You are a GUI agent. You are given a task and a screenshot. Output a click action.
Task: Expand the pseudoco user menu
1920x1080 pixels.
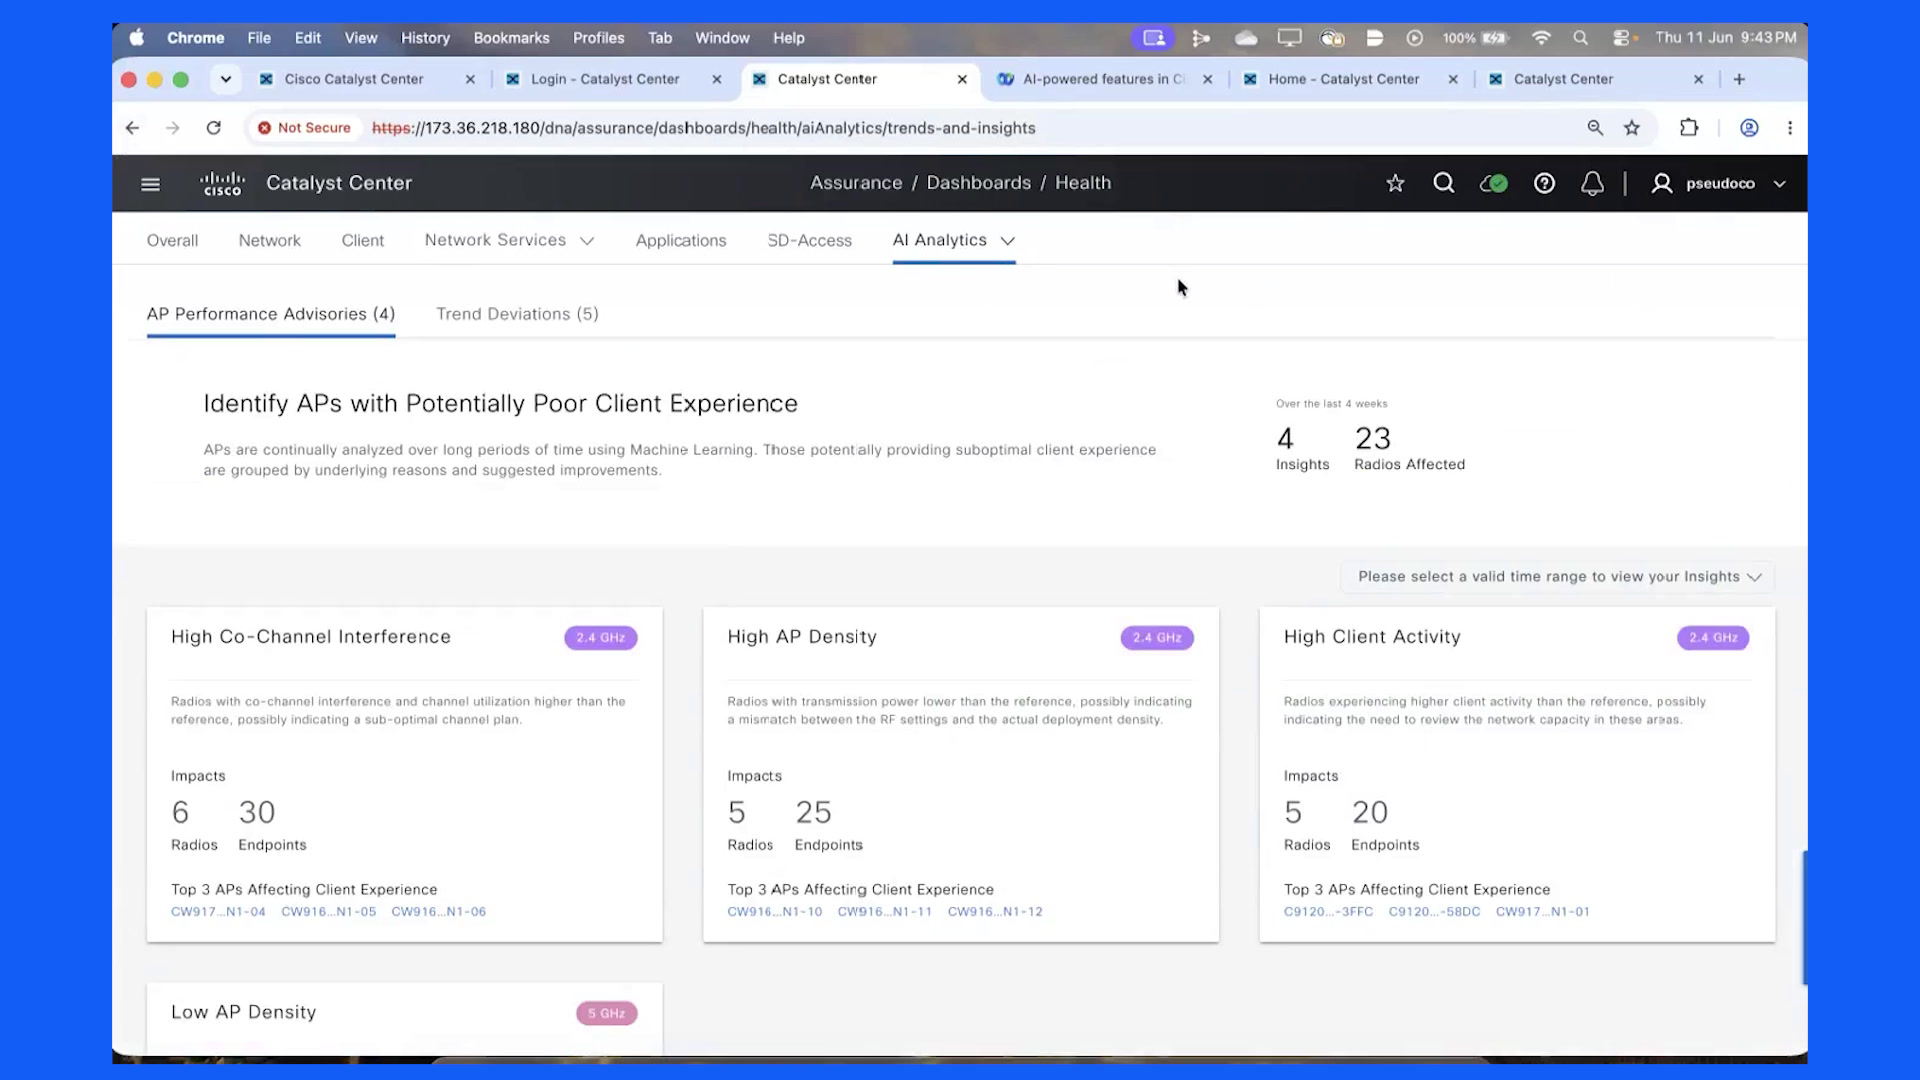point(1779,184)
